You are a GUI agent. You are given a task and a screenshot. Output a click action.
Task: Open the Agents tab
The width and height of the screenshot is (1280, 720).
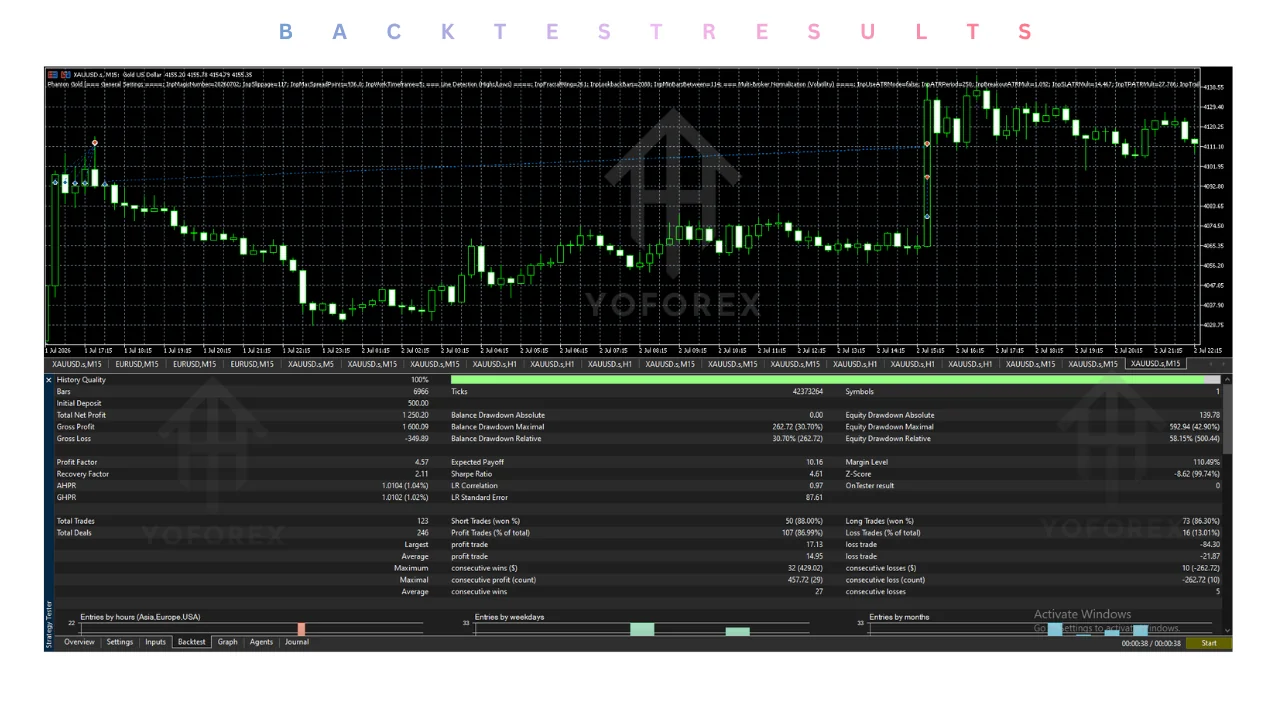point(261,642)
